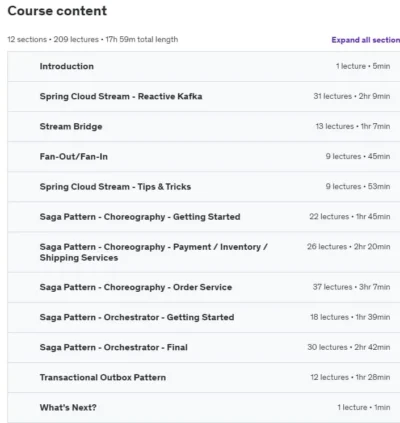400x423 pixels.
Task: Expand Spring Cloud Stream - Tips & Tricks
Action: point(204,187)
